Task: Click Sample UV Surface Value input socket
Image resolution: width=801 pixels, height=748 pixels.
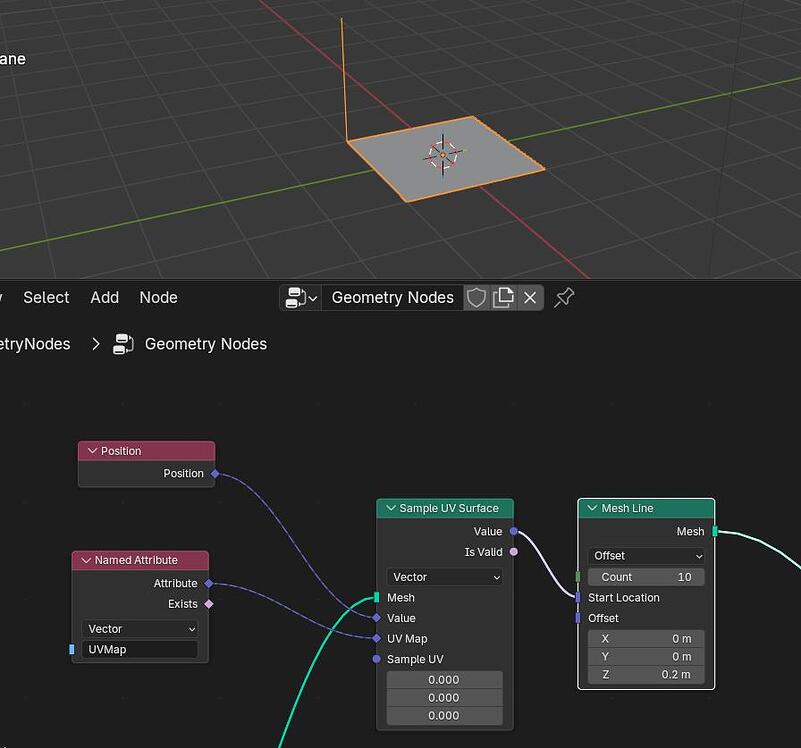Action: 376,618
